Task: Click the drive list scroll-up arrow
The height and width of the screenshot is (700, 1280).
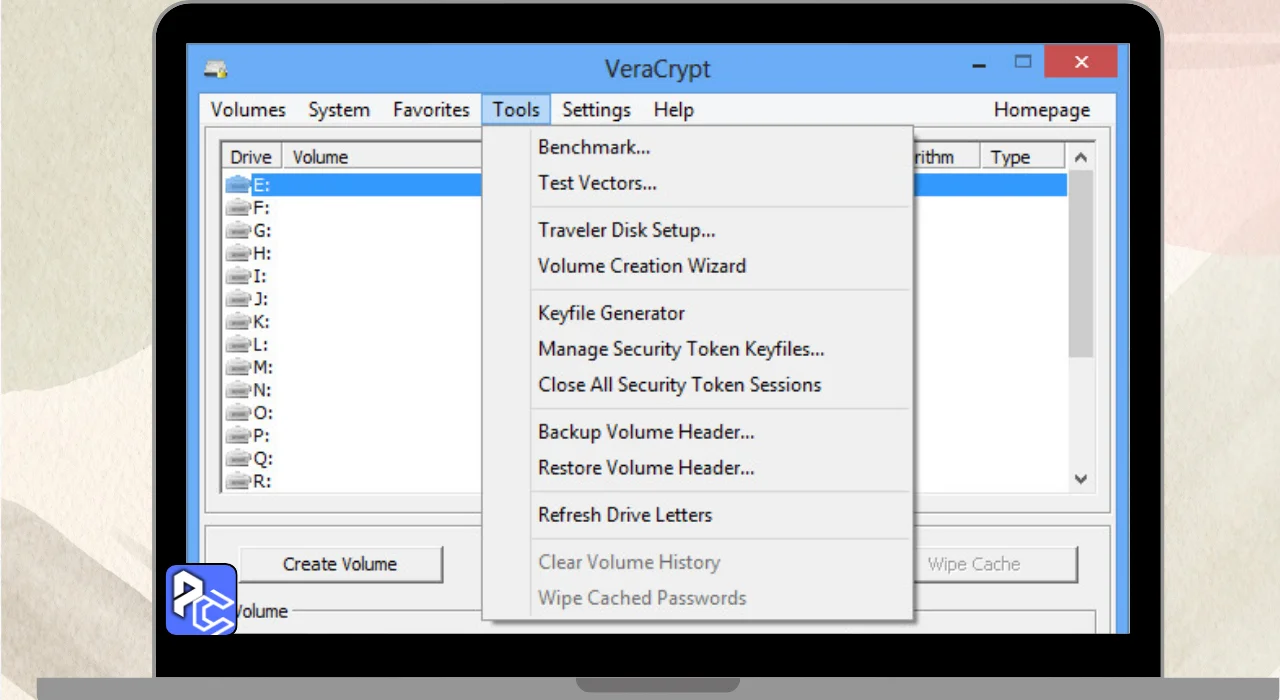Action: pos(1080,157)
